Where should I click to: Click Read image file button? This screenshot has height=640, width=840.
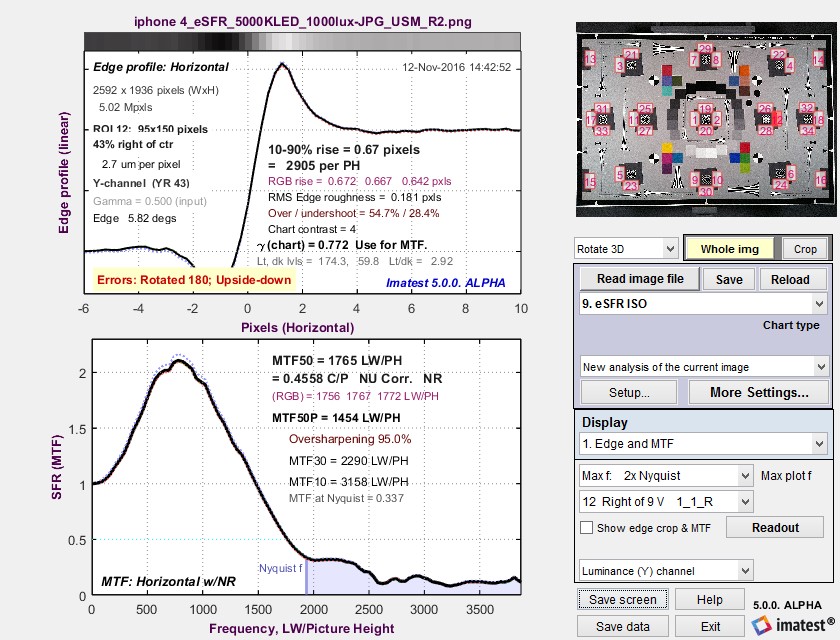coord(640,279)
